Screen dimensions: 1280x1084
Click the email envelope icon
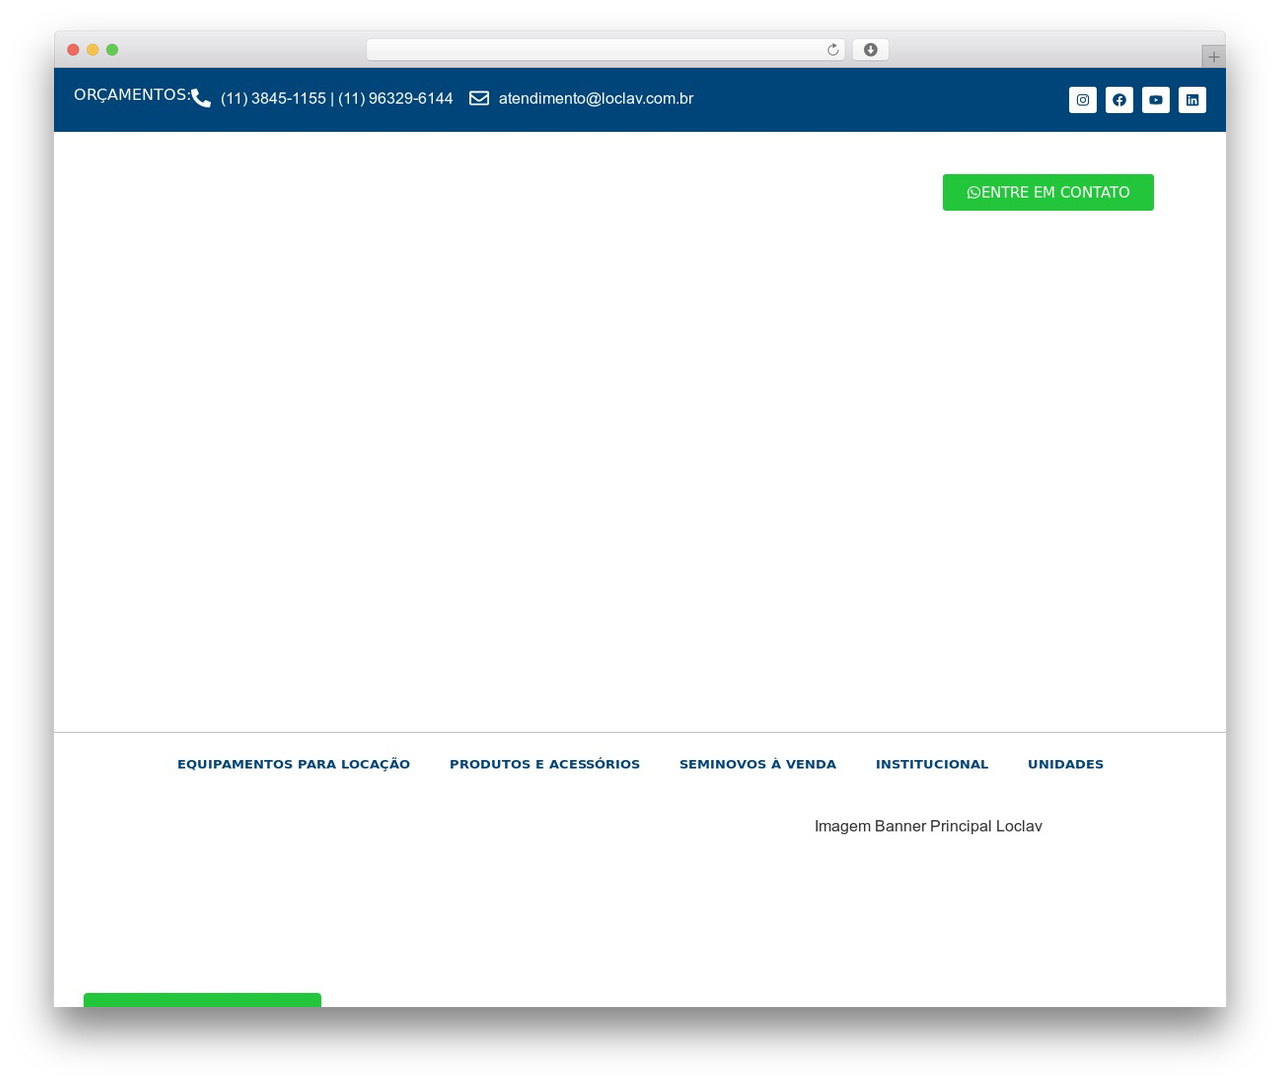tap(479, 98)
